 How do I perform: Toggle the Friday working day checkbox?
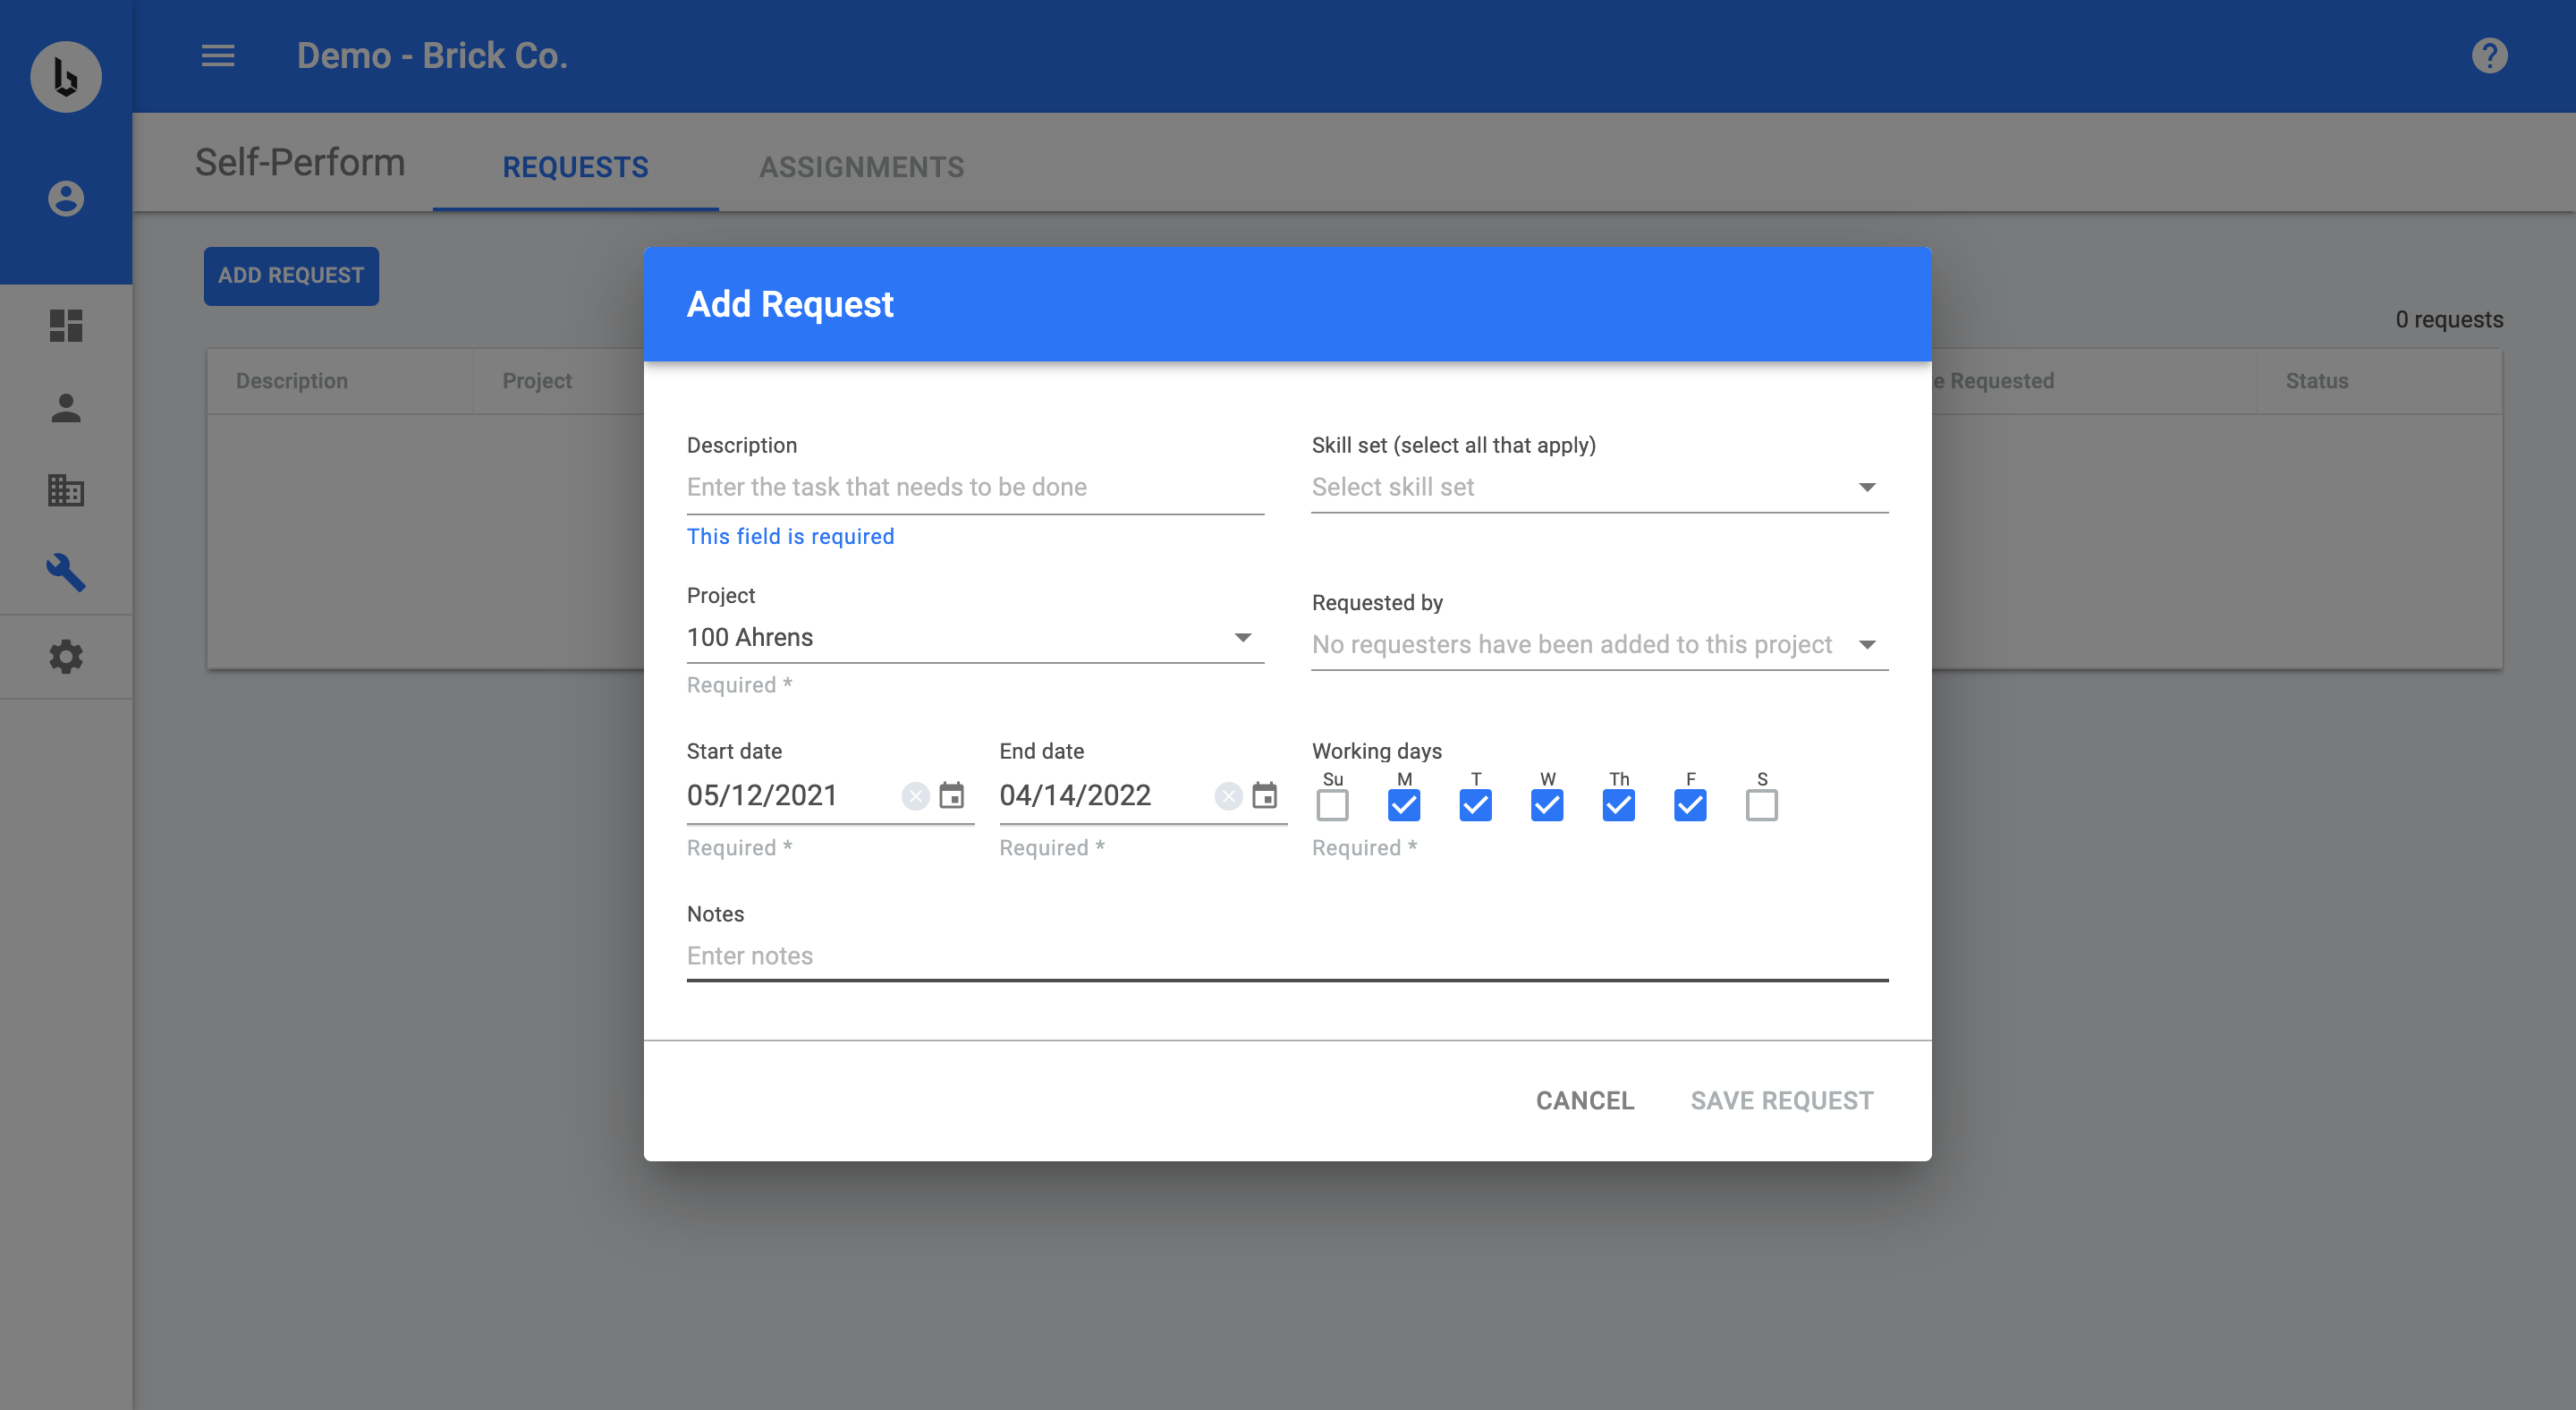tap(1690, 805)
